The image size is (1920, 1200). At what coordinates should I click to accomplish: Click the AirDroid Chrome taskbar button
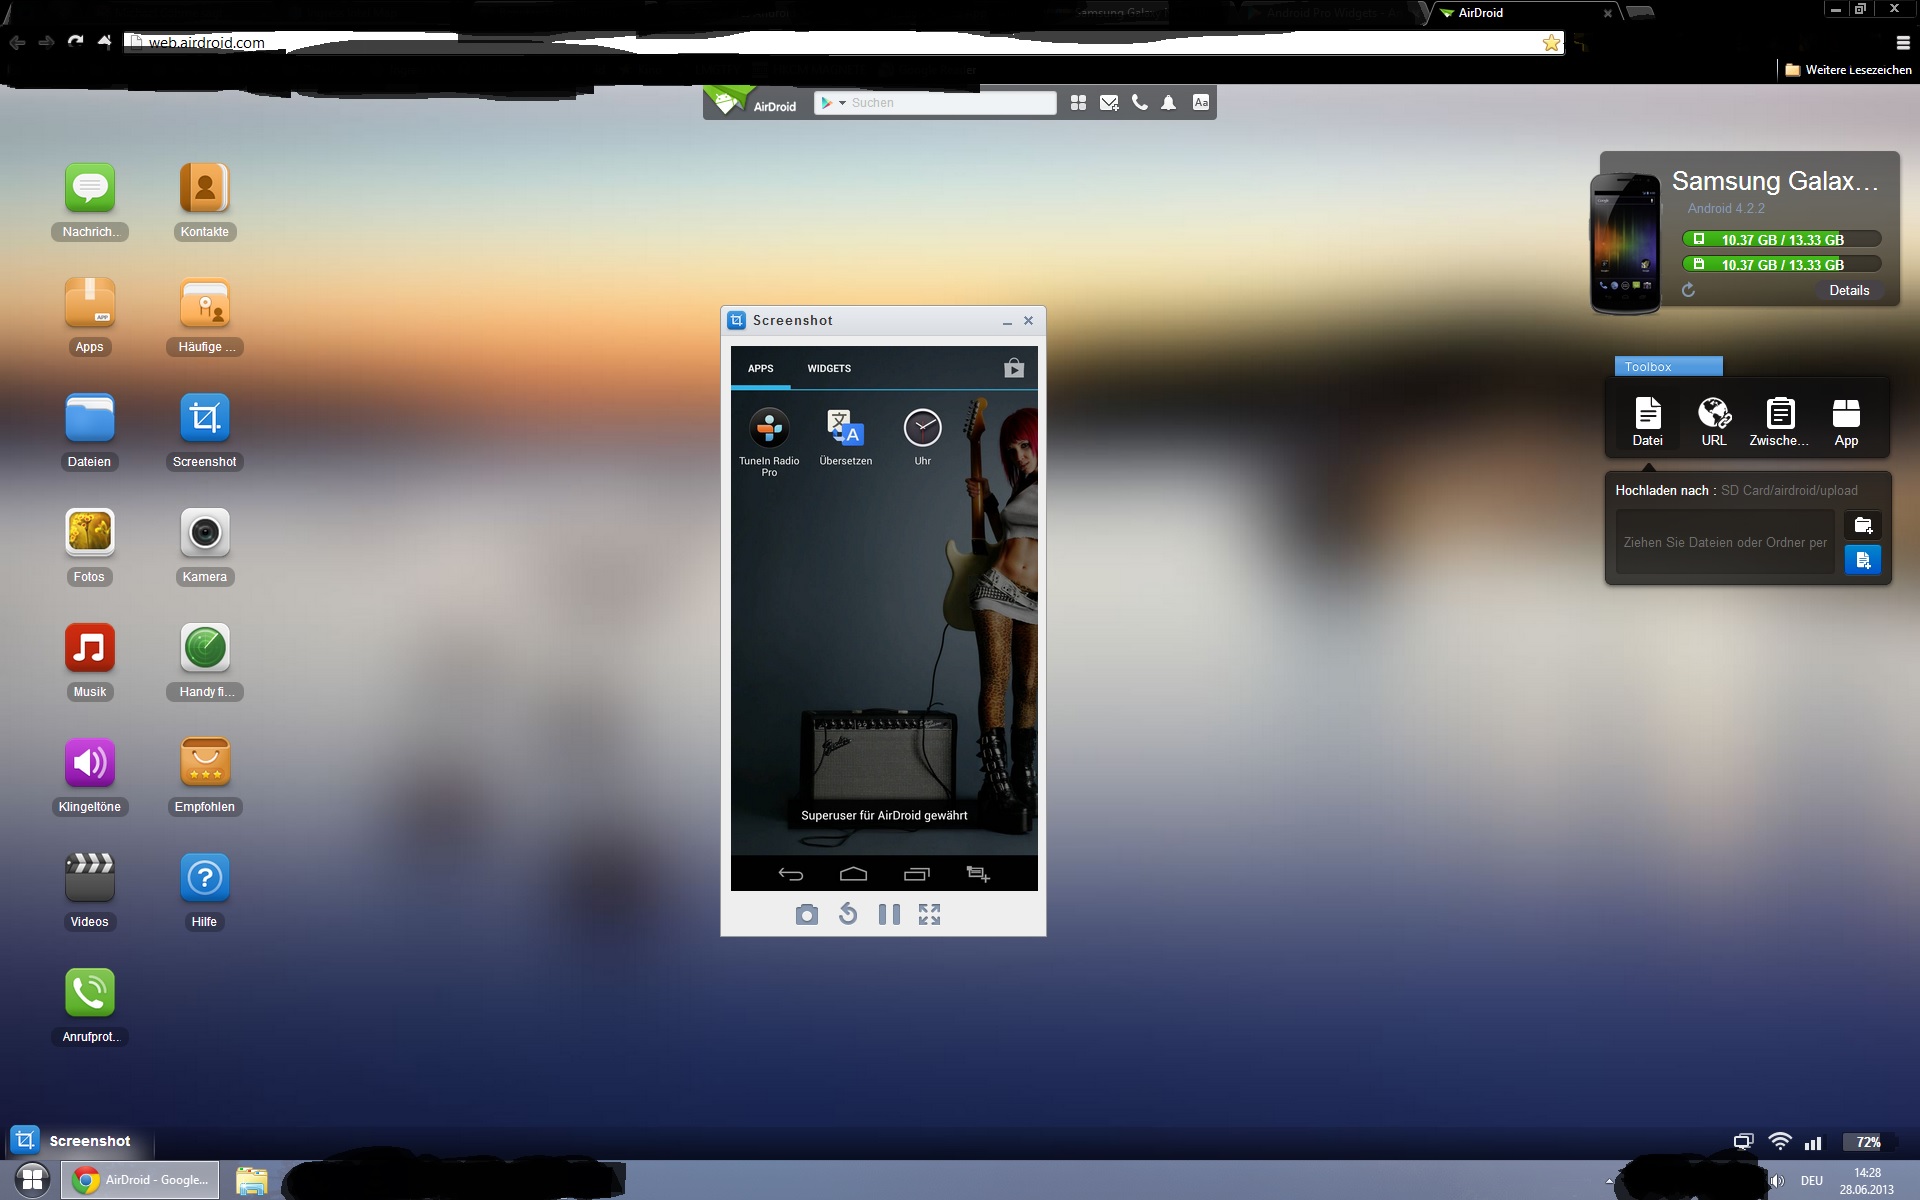click(142, 1180)
